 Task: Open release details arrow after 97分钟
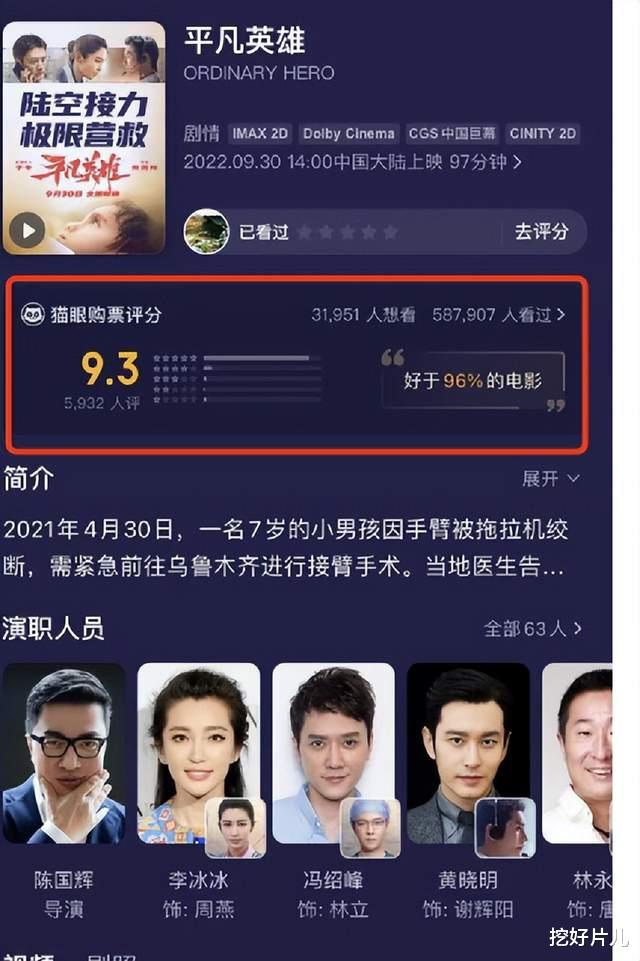pyautogui.click(x=517, y=162)
